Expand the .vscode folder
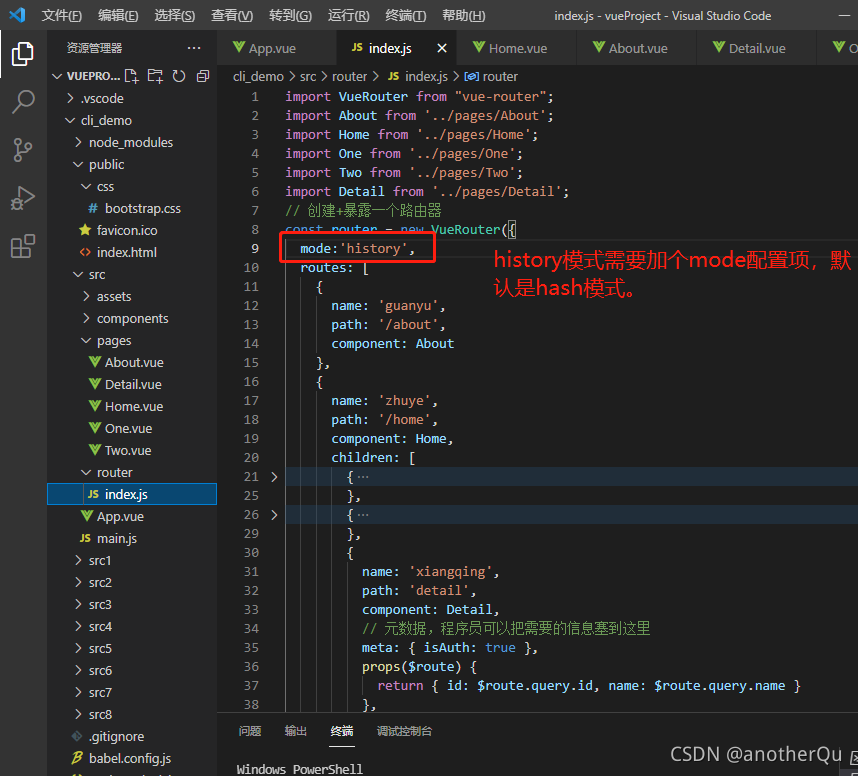 pos(70,98)
